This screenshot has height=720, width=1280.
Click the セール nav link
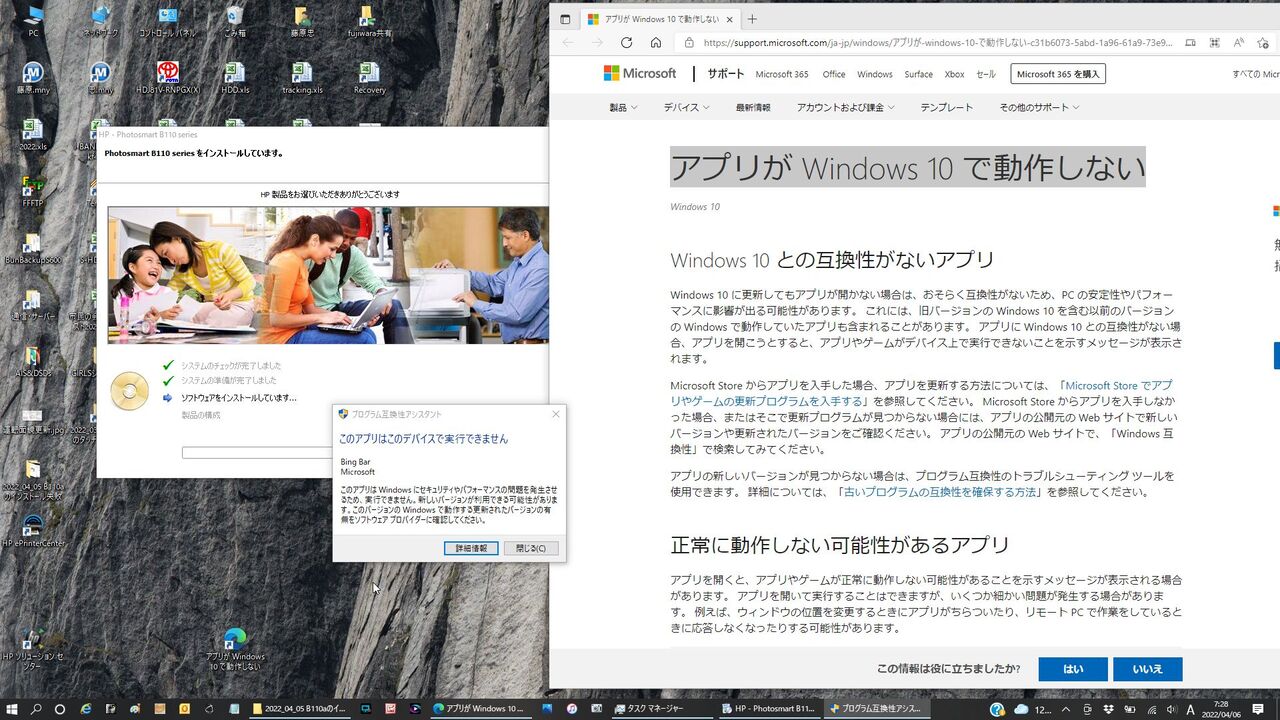click(x=986, y=74)
